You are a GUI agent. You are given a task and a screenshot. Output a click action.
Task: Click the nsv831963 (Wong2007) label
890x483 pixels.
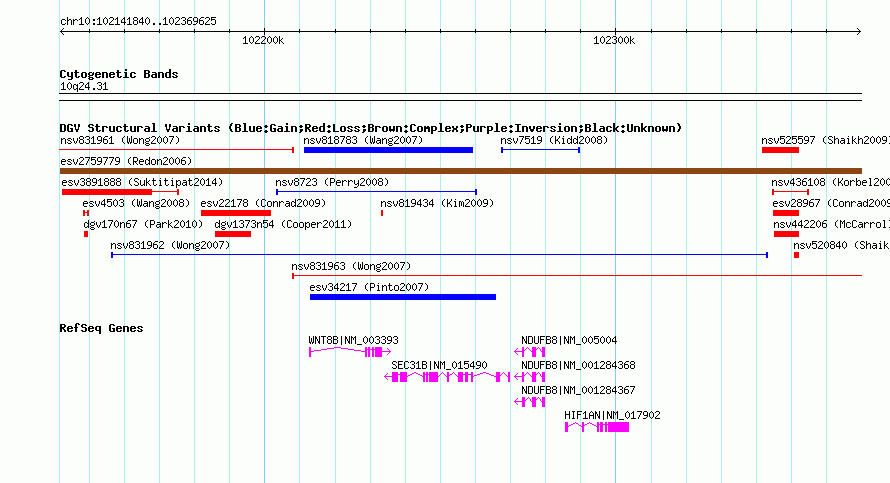click(351, 266)
